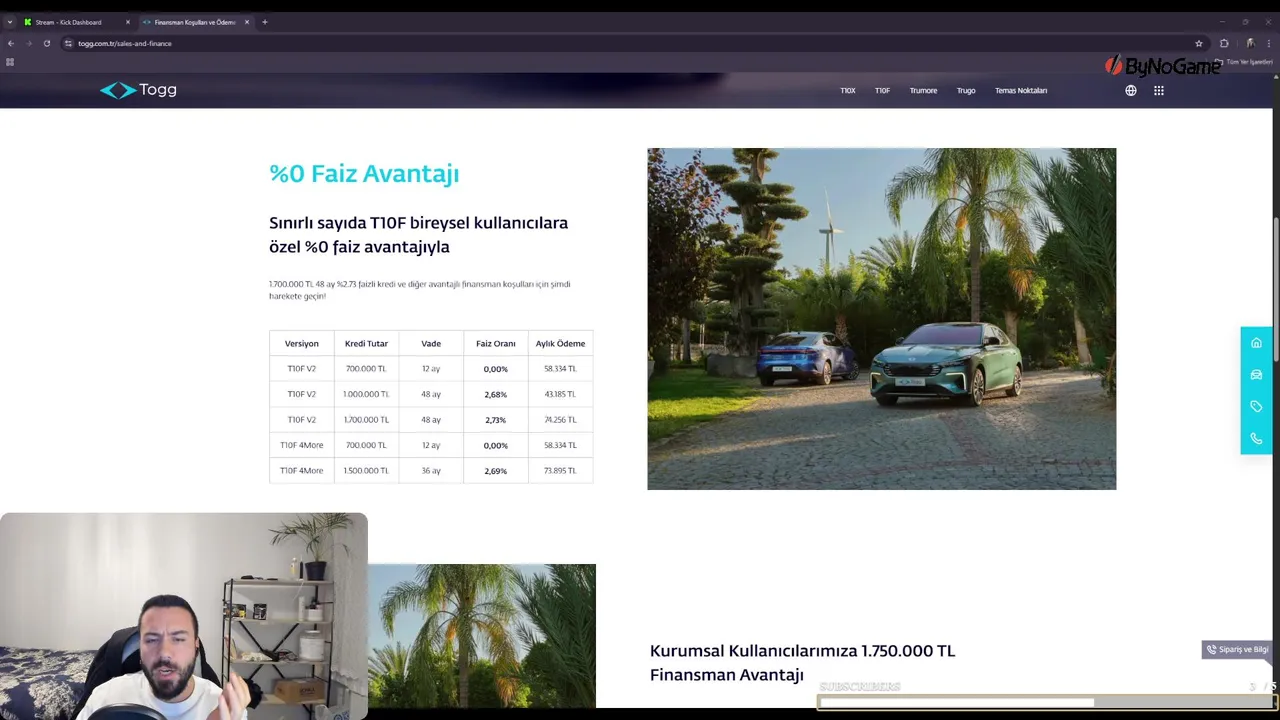Open the browser profile avatar

[1250, 43]
